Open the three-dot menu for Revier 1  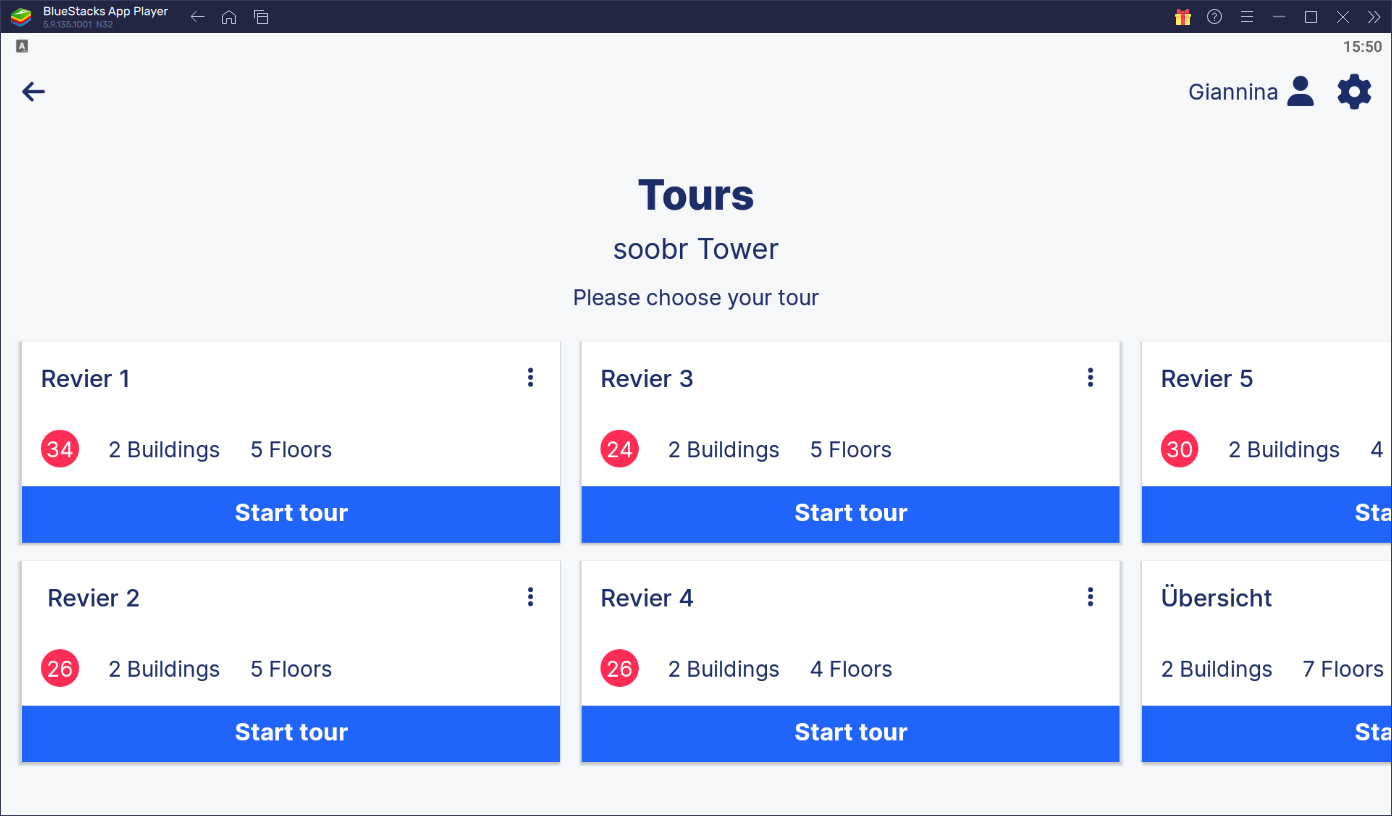(530, 378)
